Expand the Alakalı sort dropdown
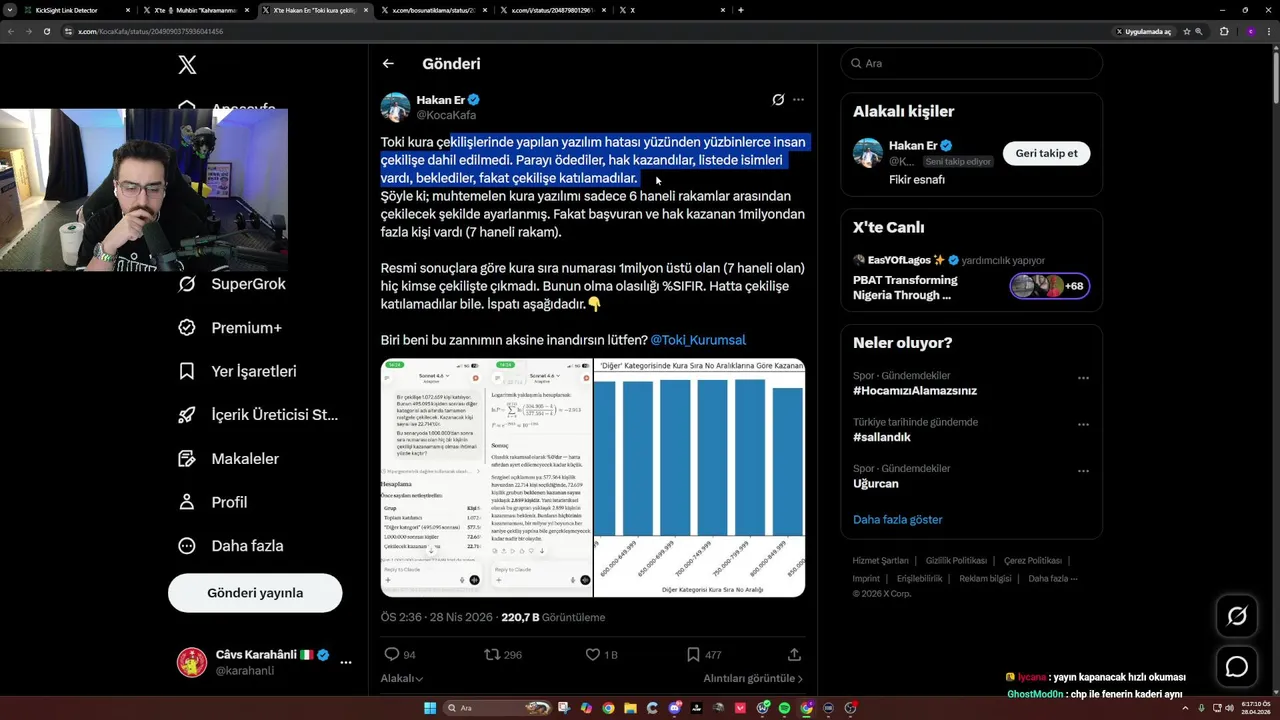 click(x=402, y=678)
